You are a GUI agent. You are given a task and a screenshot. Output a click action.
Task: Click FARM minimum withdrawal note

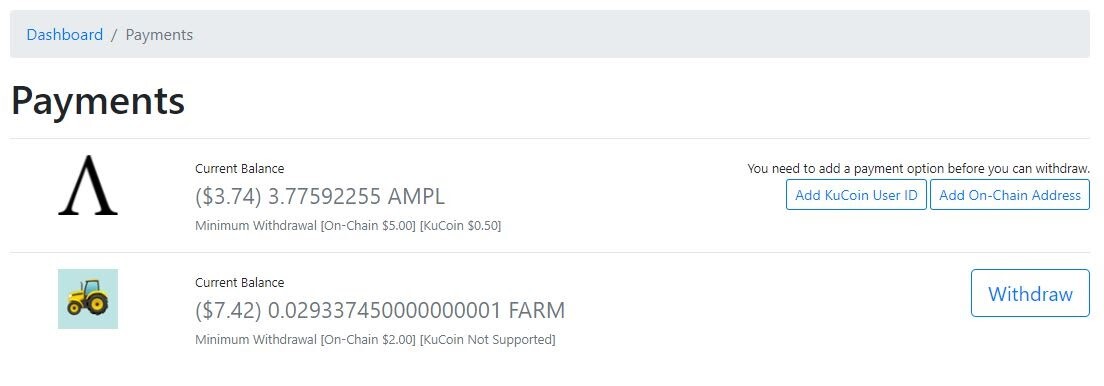point(375,340)
